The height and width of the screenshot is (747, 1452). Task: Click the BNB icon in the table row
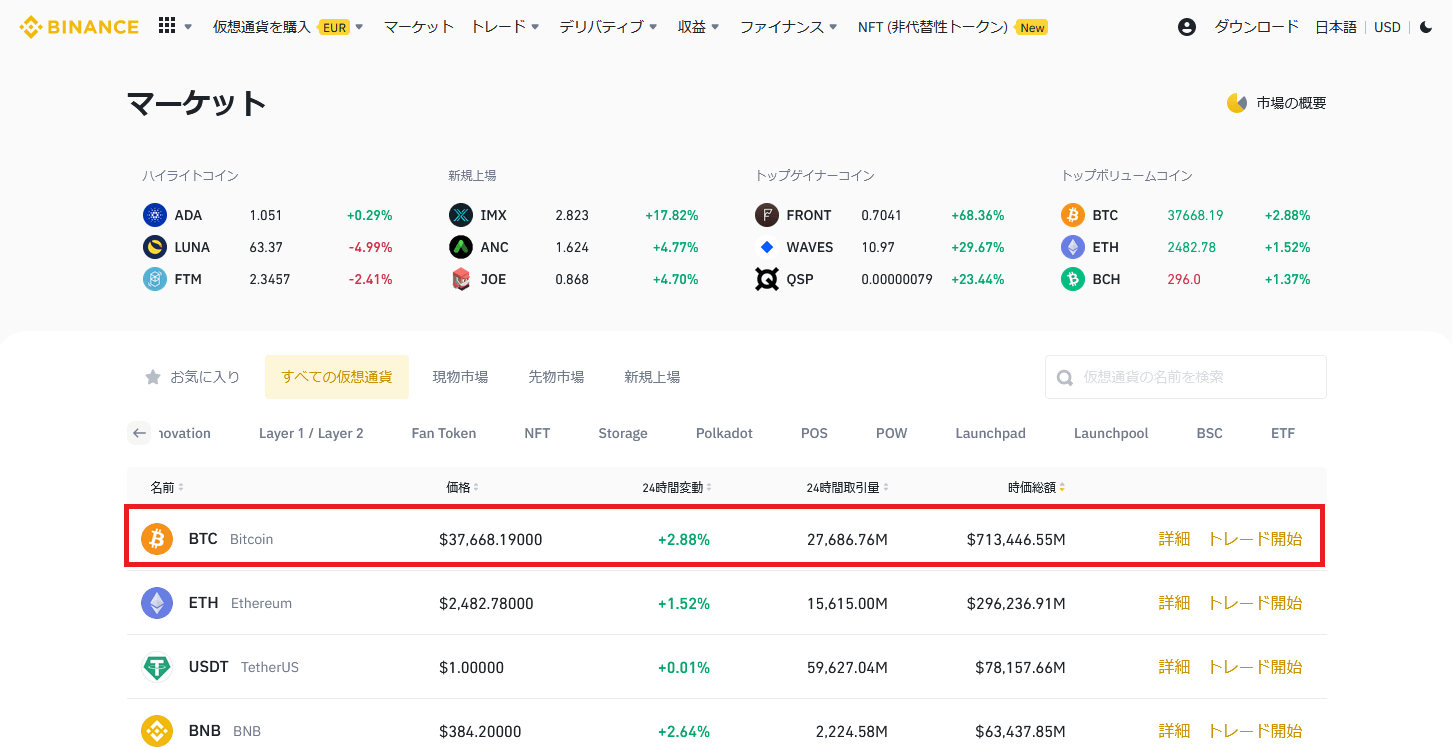pyautogui.click(x=157, y=731)
